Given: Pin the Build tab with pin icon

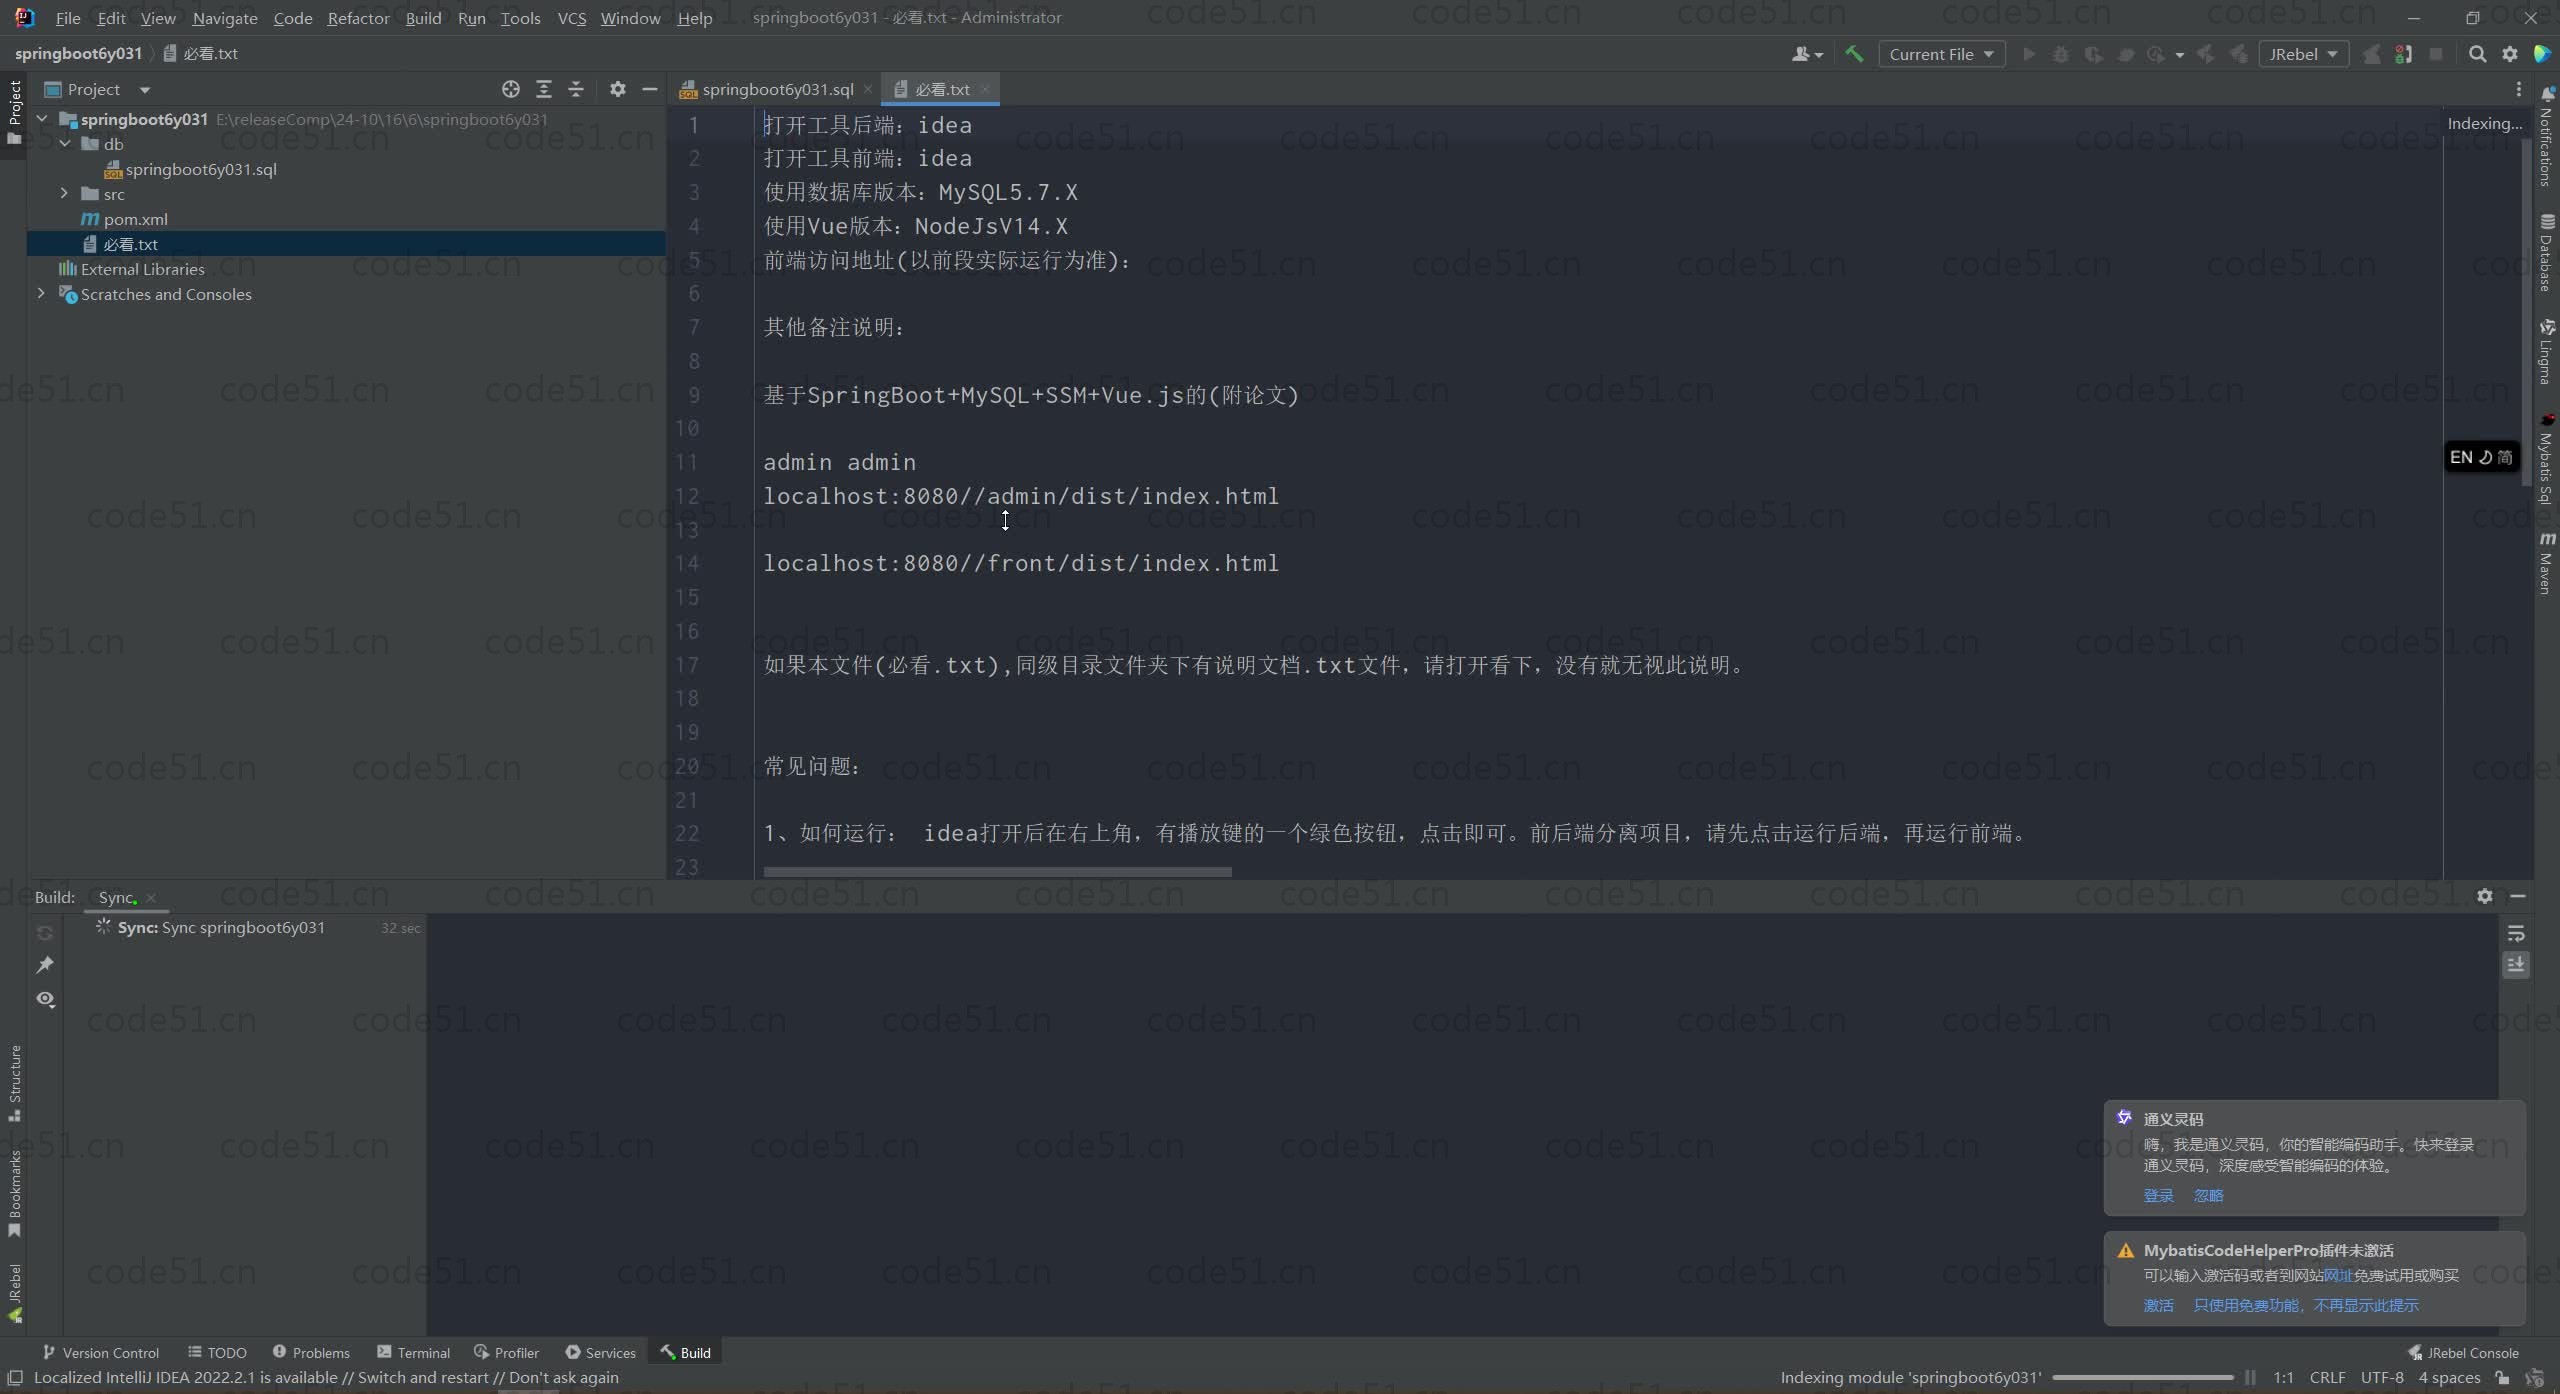Looking at the screenshot, I should [45, 965].
